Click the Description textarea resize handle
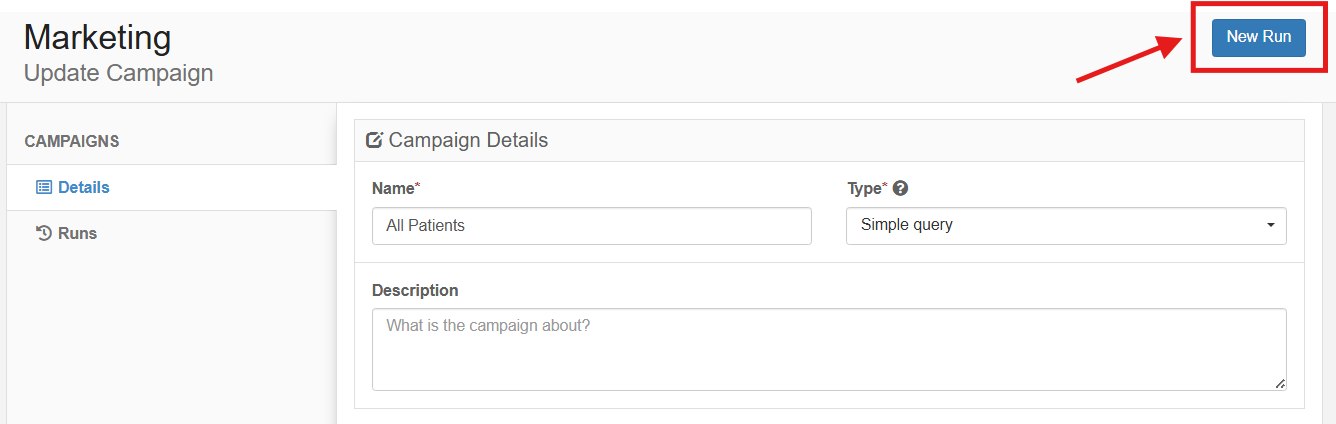 coord(1280,383)
